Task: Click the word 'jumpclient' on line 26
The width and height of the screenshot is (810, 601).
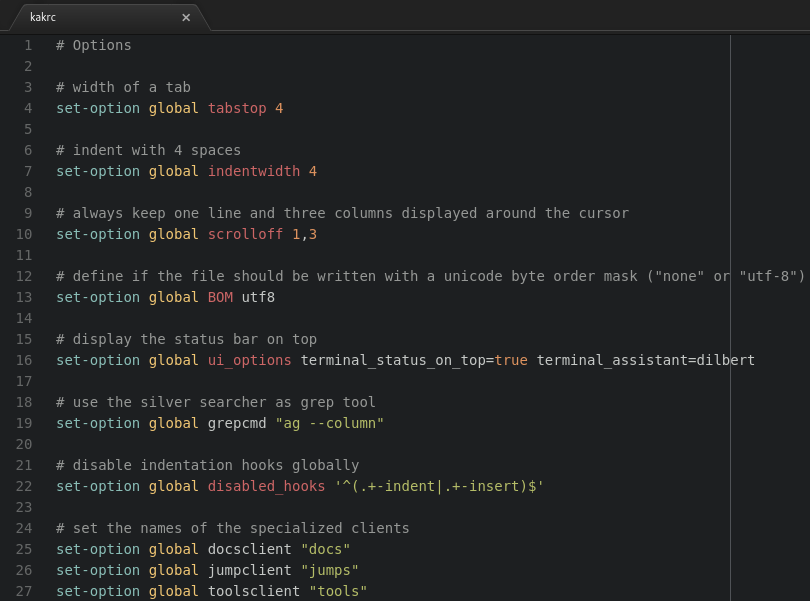Action: (x=250, y=571)
